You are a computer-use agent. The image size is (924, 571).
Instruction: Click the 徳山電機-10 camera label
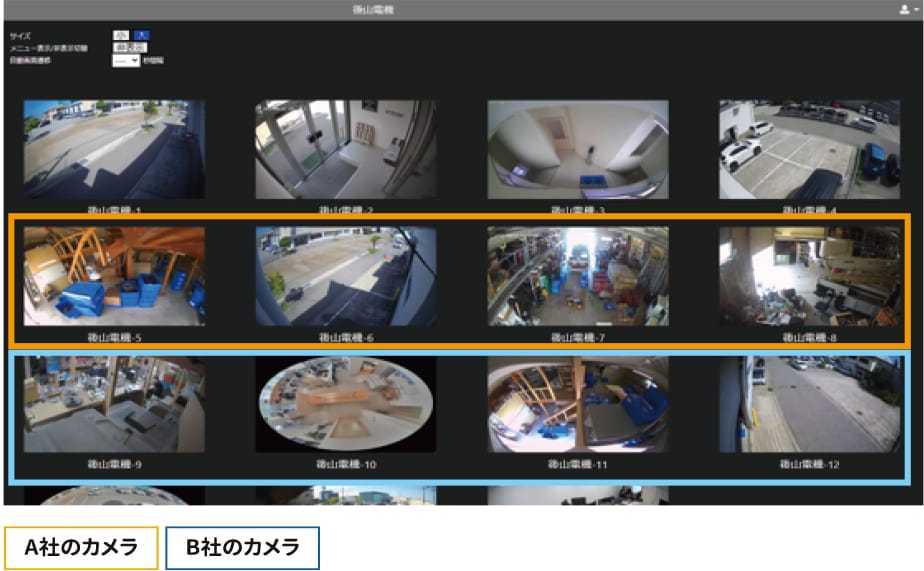point(346,464)
